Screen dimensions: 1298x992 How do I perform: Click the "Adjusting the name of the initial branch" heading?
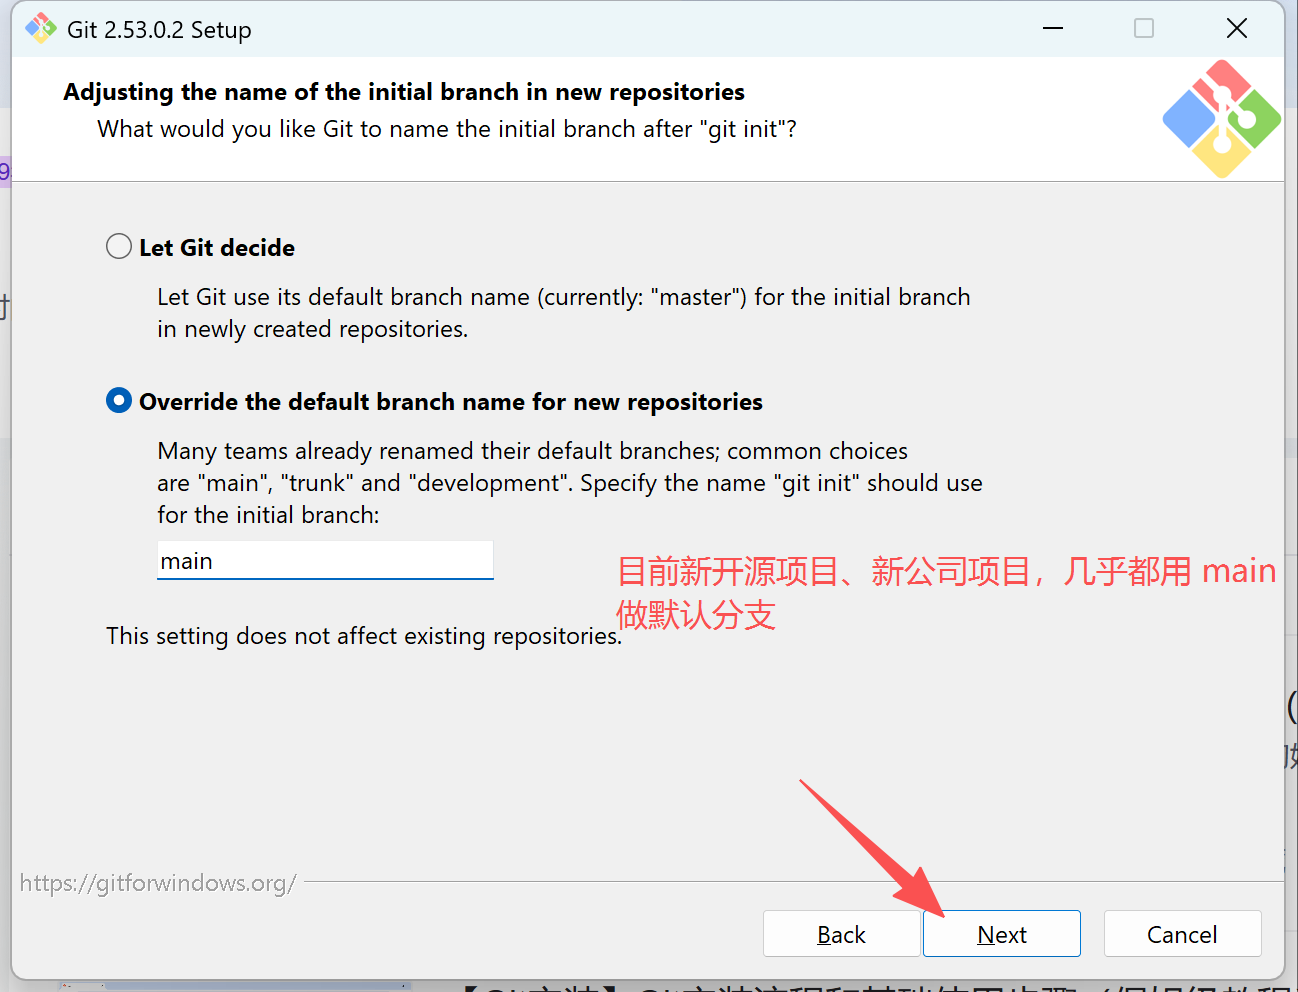pyautogui.click(x=404, y=92)
